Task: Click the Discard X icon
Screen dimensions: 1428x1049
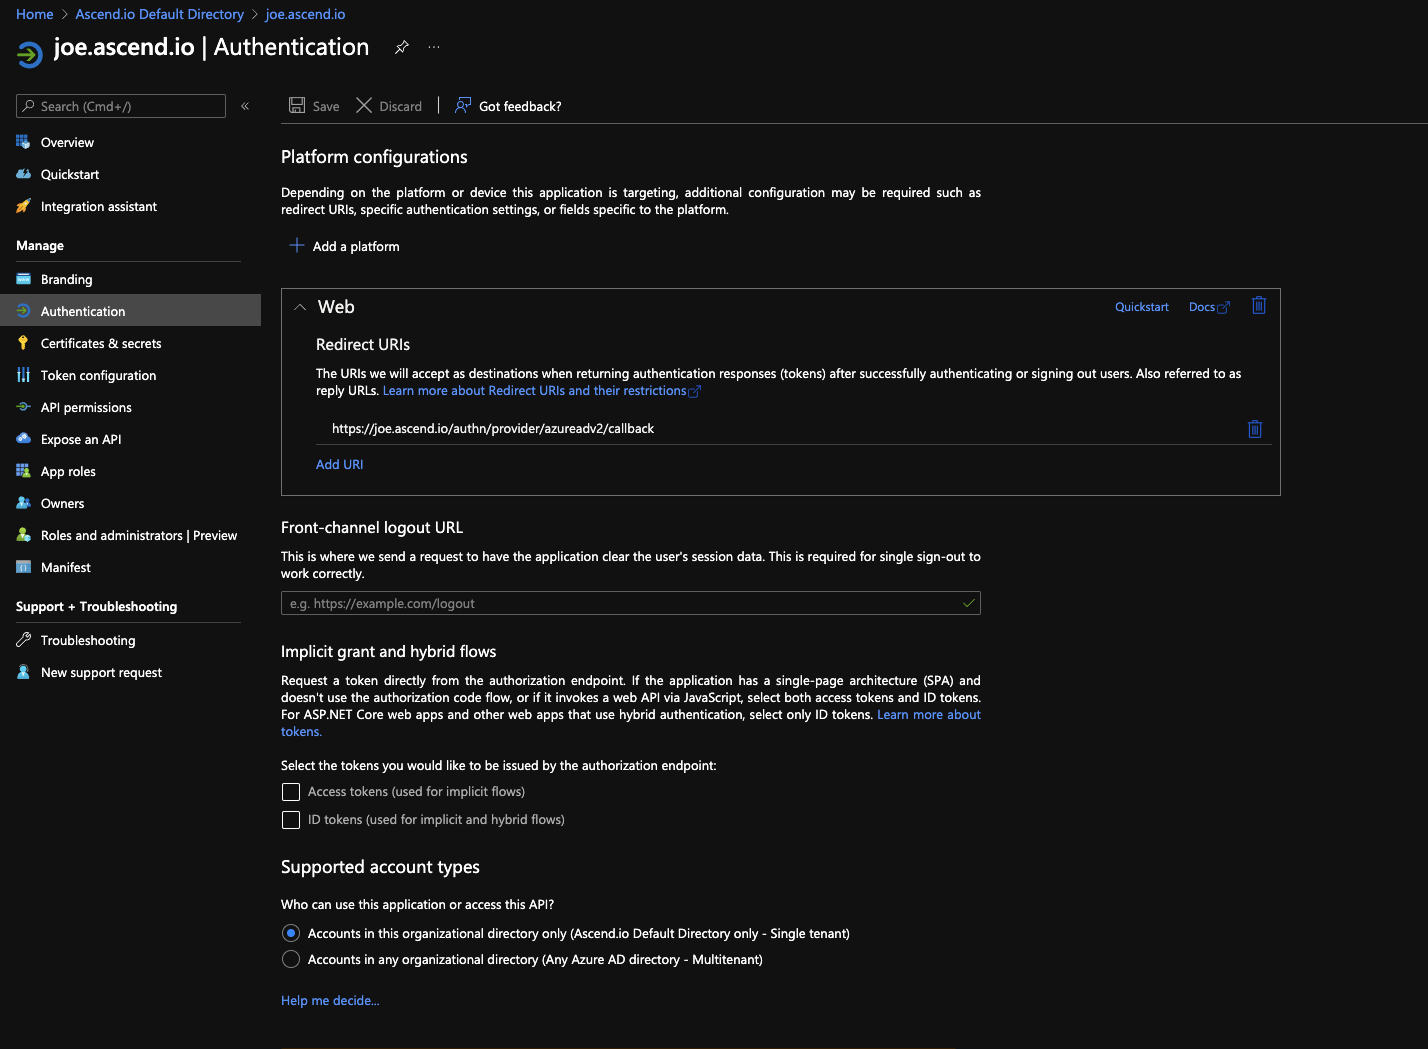Action: (x=364, y=105)
